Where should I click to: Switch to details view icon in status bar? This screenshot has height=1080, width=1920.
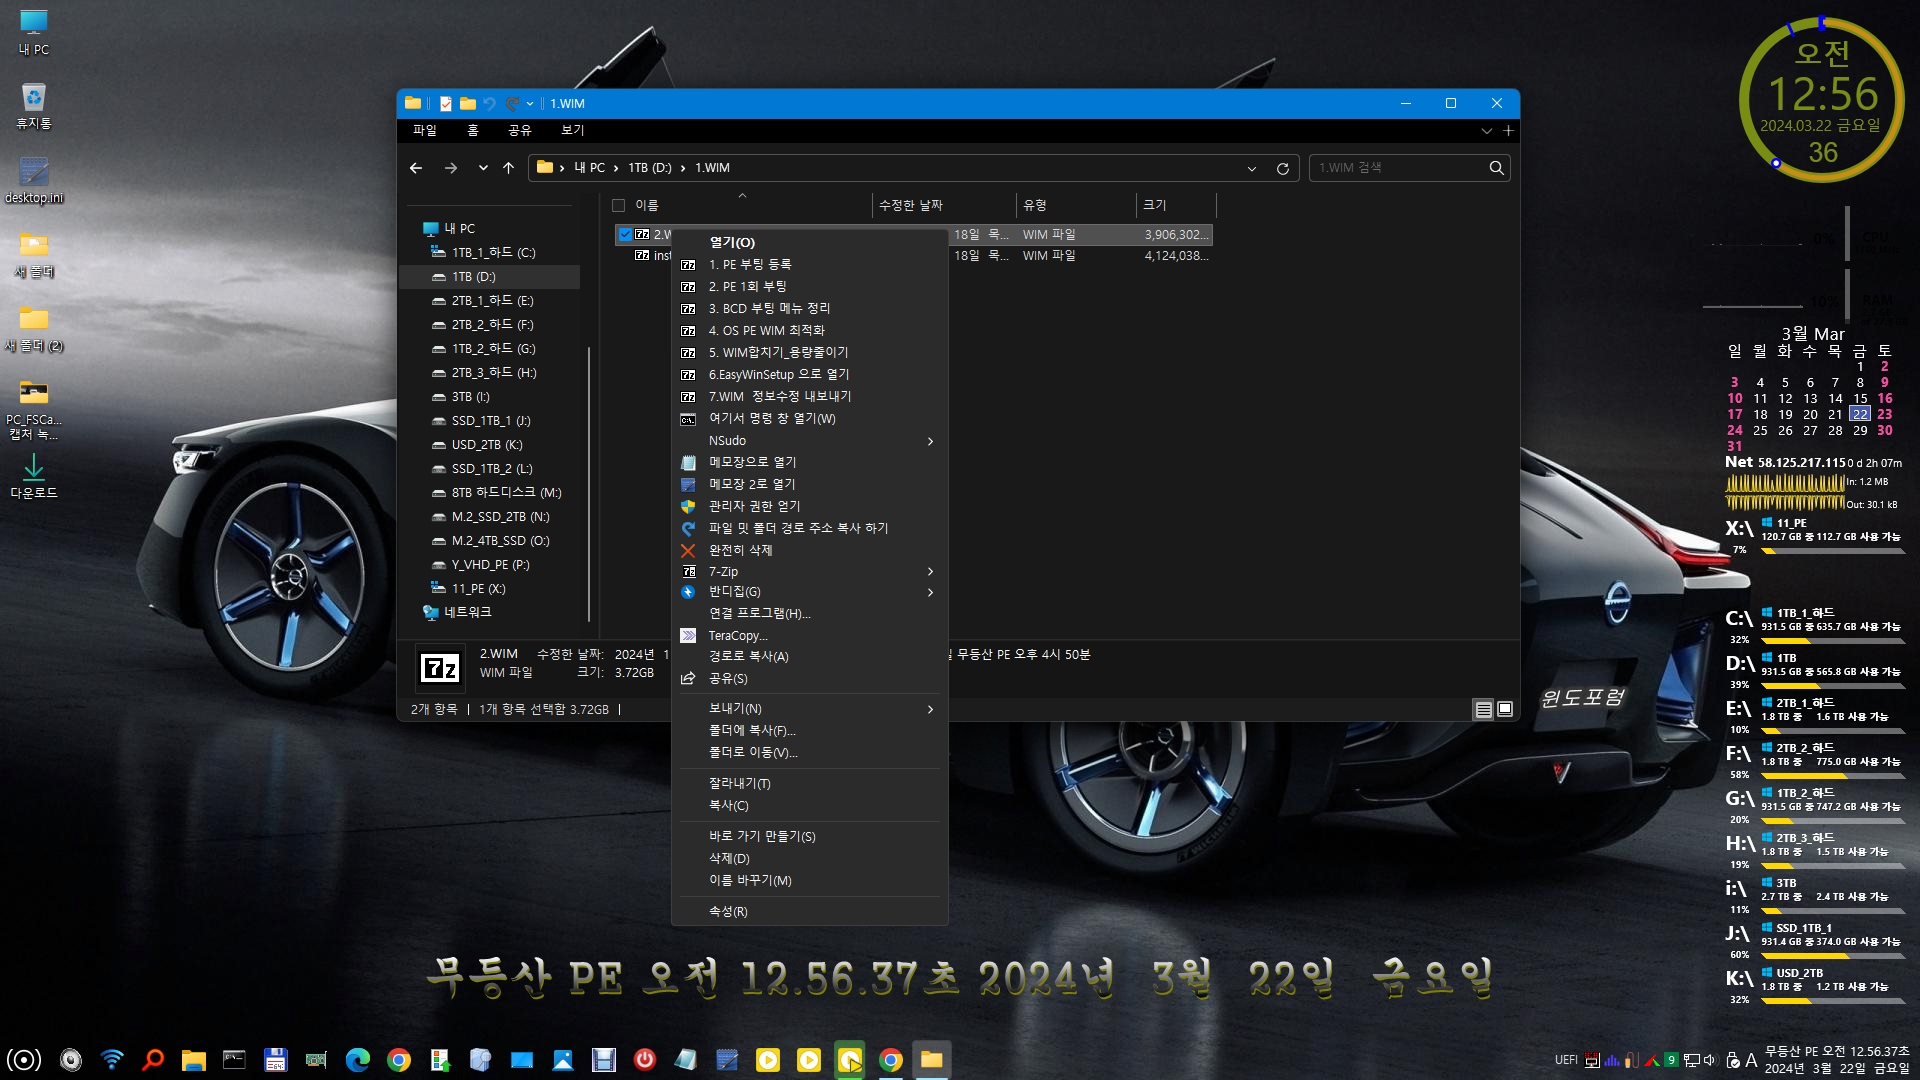1483,709
